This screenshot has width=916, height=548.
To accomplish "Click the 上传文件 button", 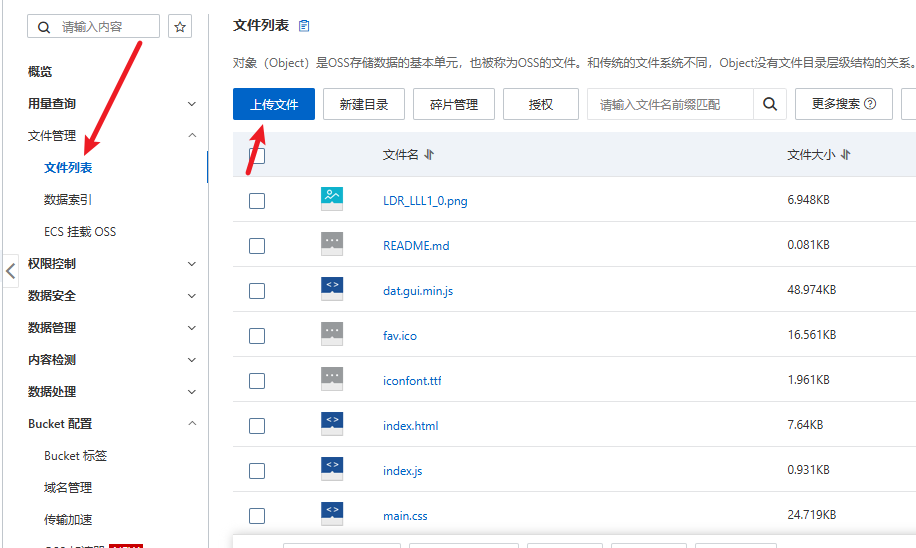I will click(x=273, y=104).
